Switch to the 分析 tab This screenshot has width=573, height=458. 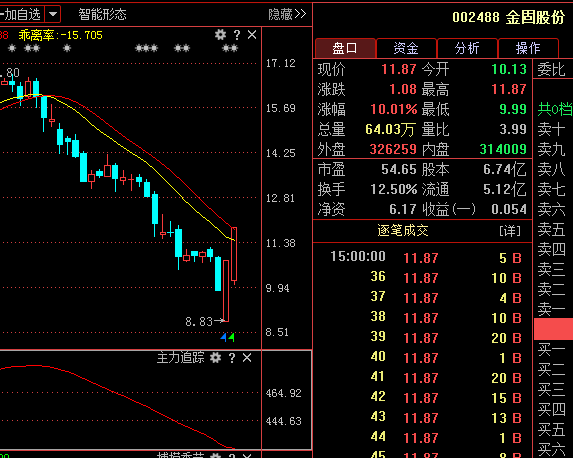click(467, 48)
